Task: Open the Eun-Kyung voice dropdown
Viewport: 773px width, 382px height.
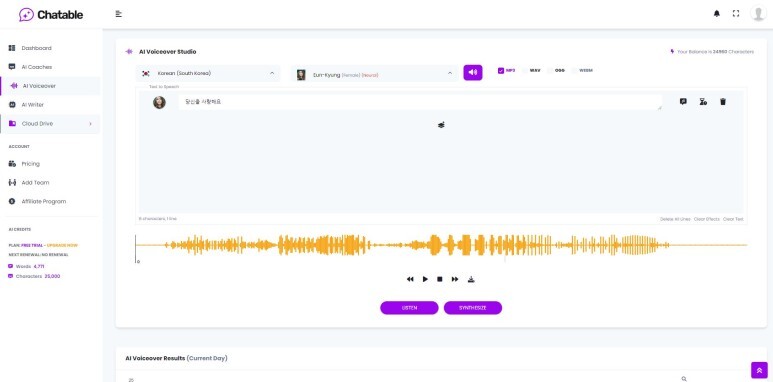Action: click(374, 73)
